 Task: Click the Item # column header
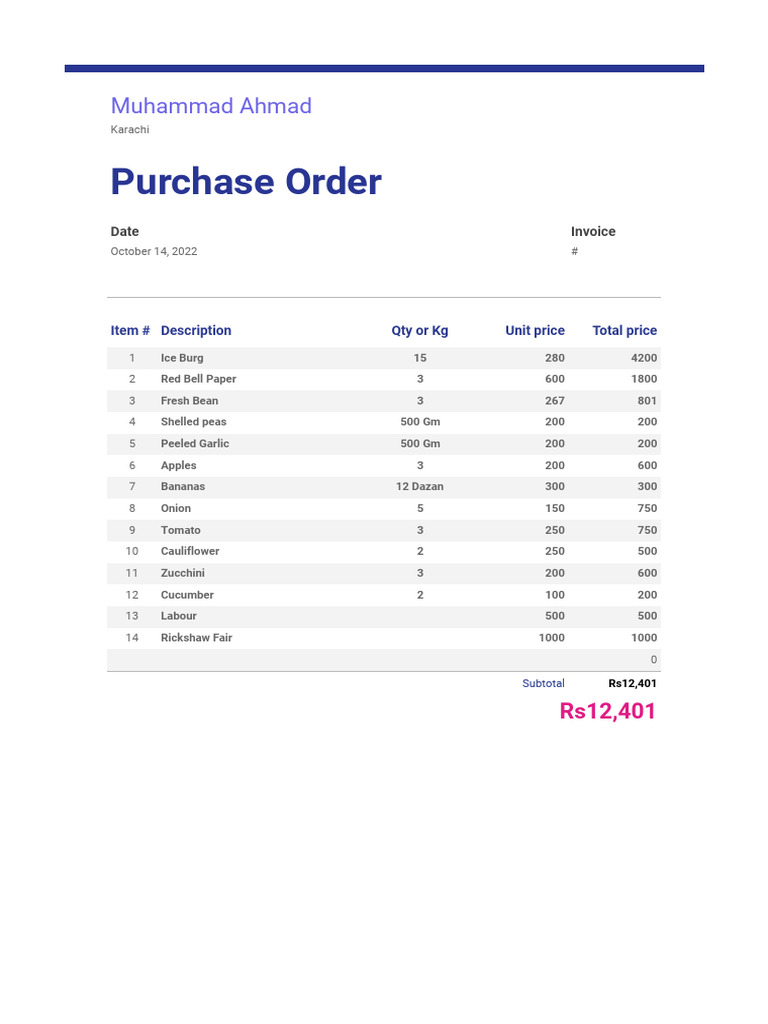[130, 330]
